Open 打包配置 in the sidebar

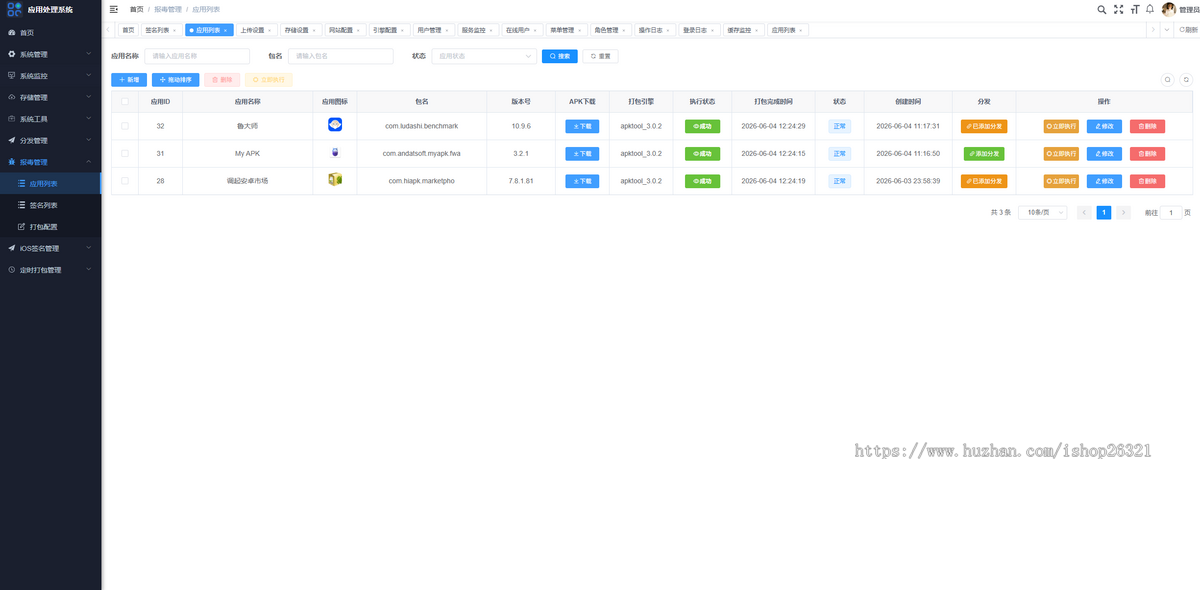point(50,227)
